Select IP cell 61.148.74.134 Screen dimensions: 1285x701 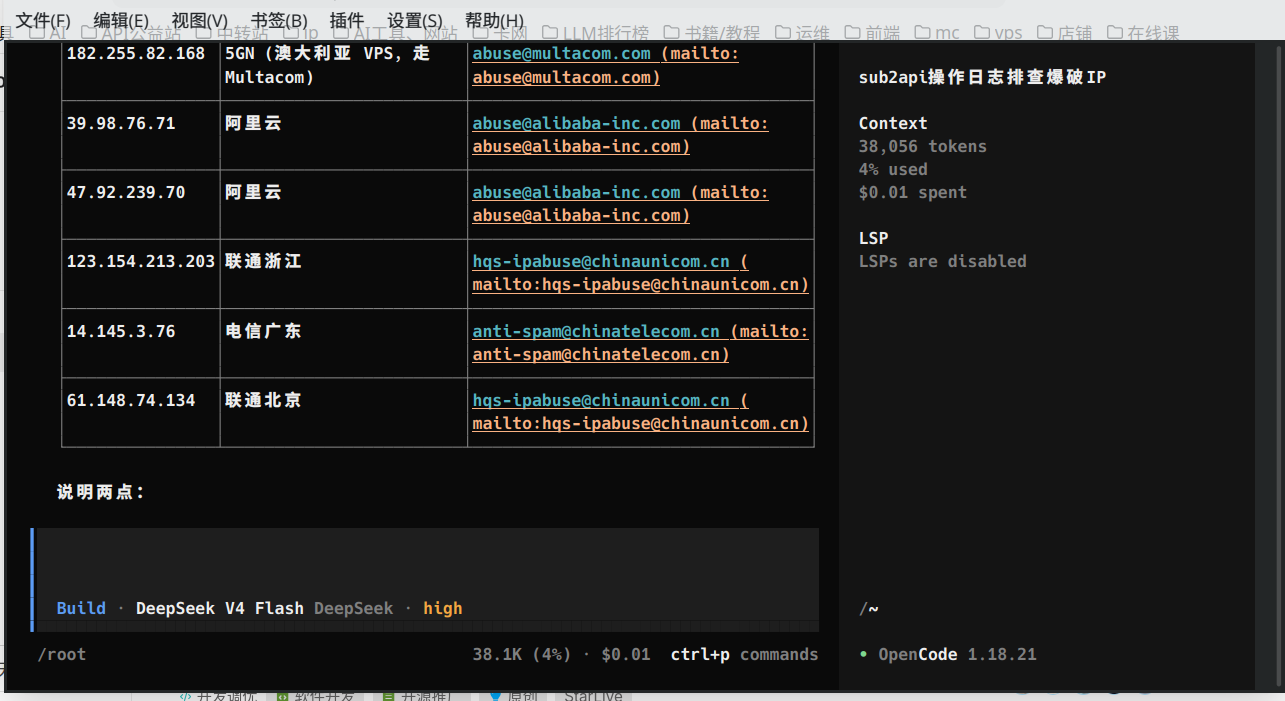pos(130,400)
